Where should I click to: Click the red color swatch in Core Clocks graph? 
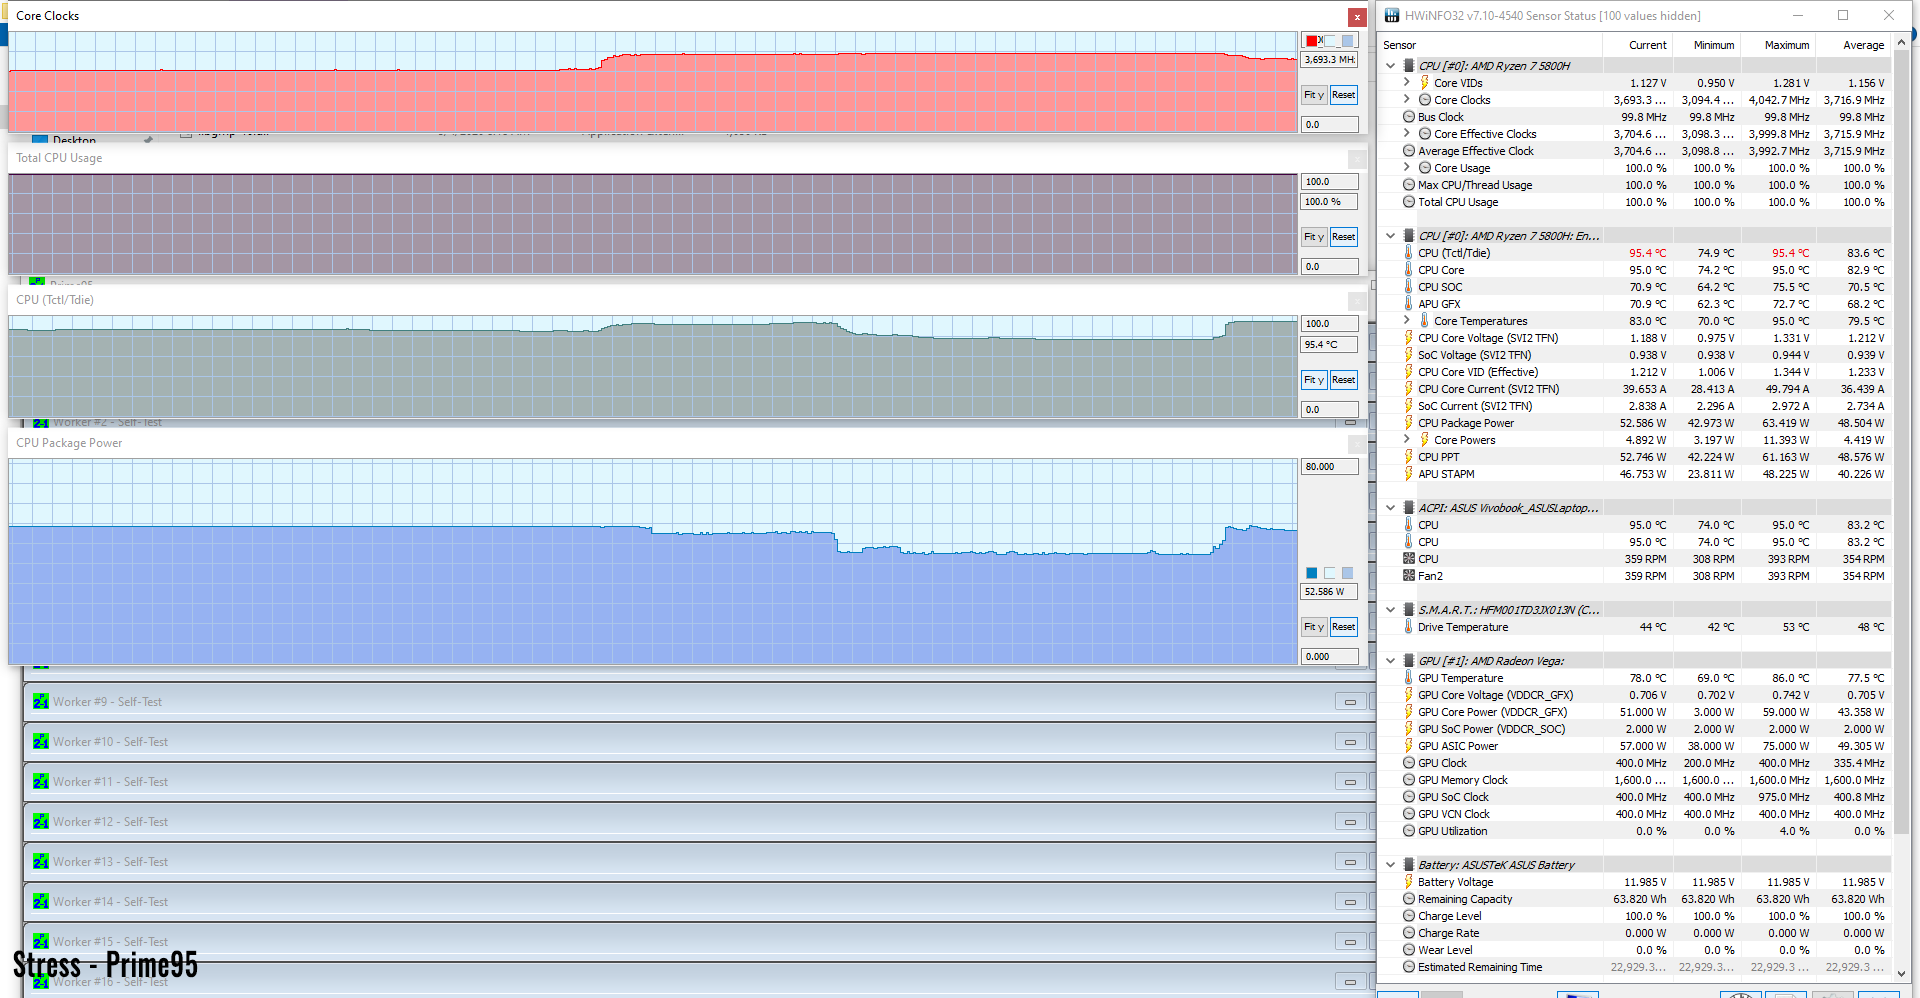pos(1312,41)
